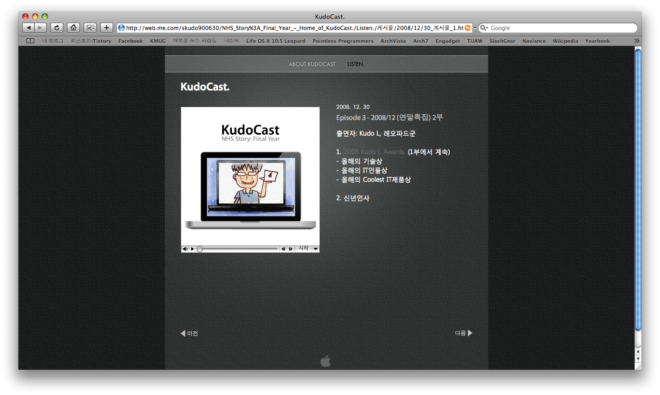660x395 pixels.
Task: Switch to the LISTEN navigation tab
Action: tap(356, 64)
